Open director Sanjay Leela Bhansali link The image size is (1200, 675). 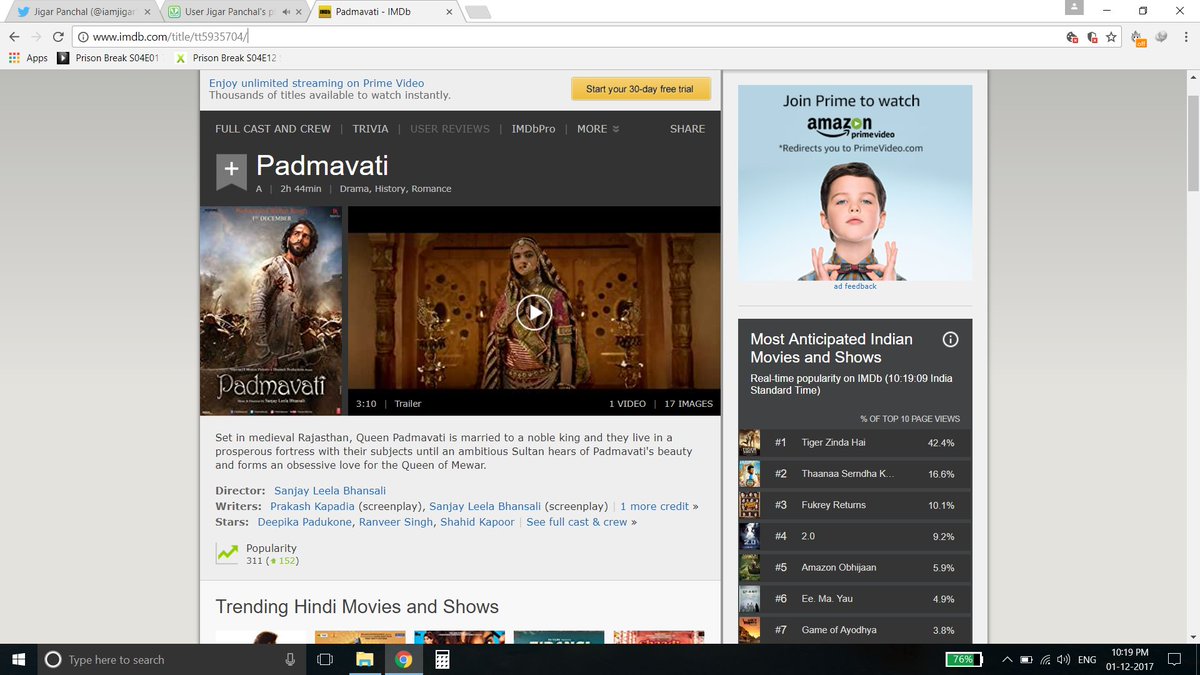click(x=330, y=491)
